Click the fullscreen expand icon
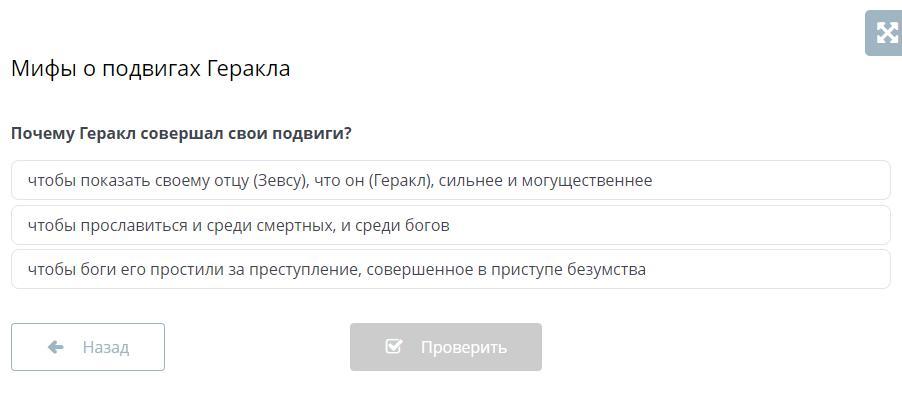 [886, 33]
